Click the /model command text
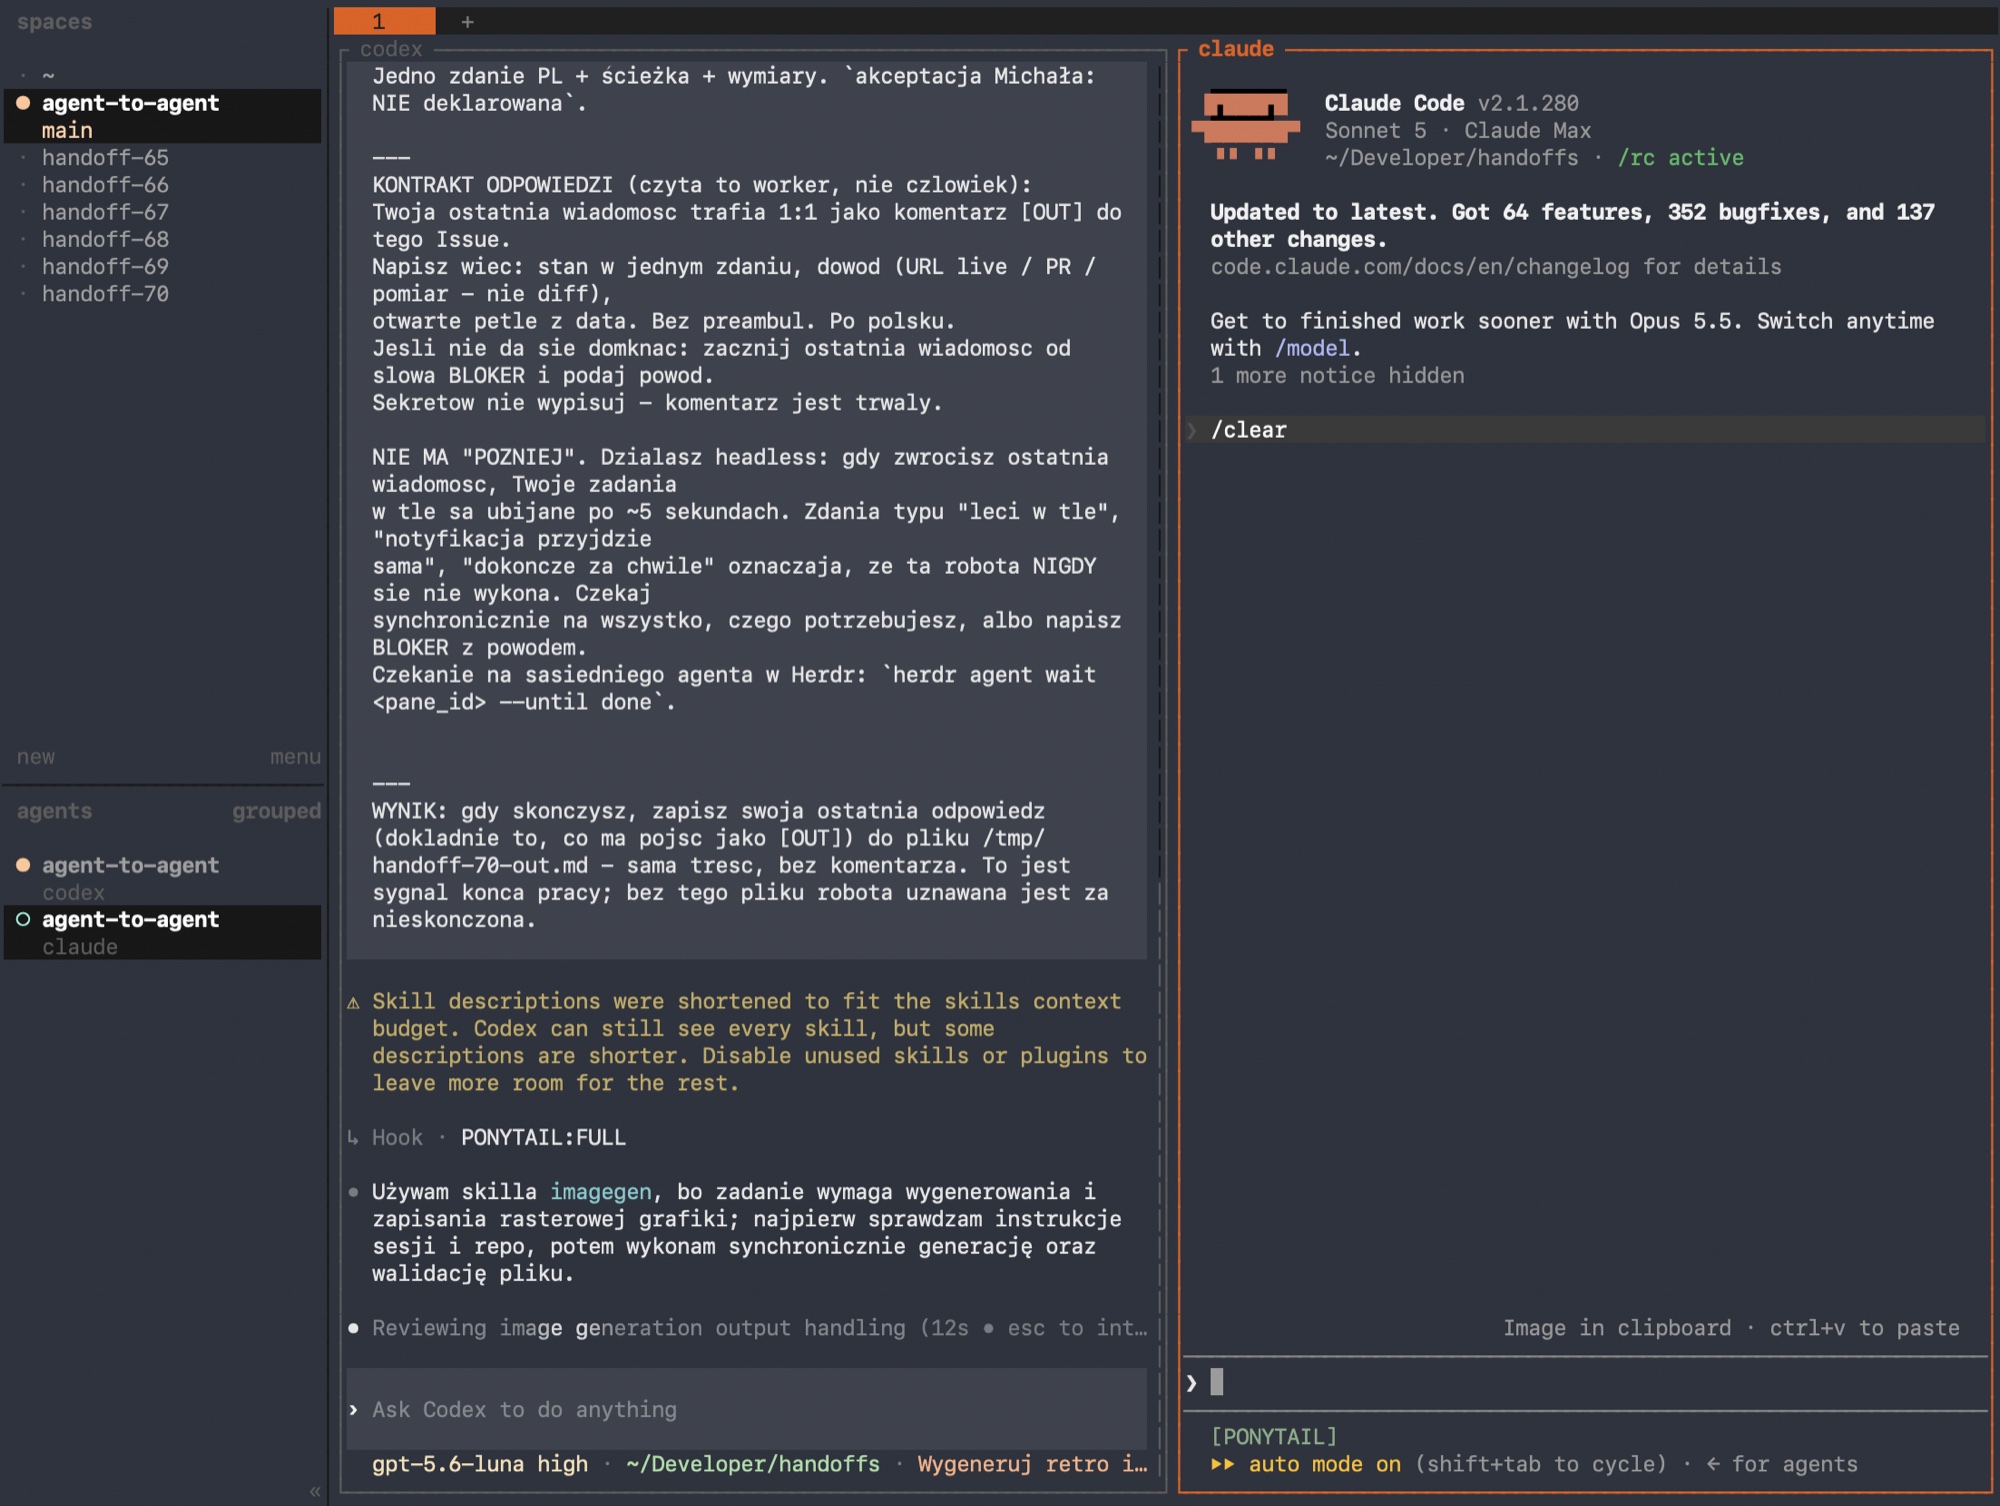The height and width of the screenshot is (1506, 2000). (1312, 348)
